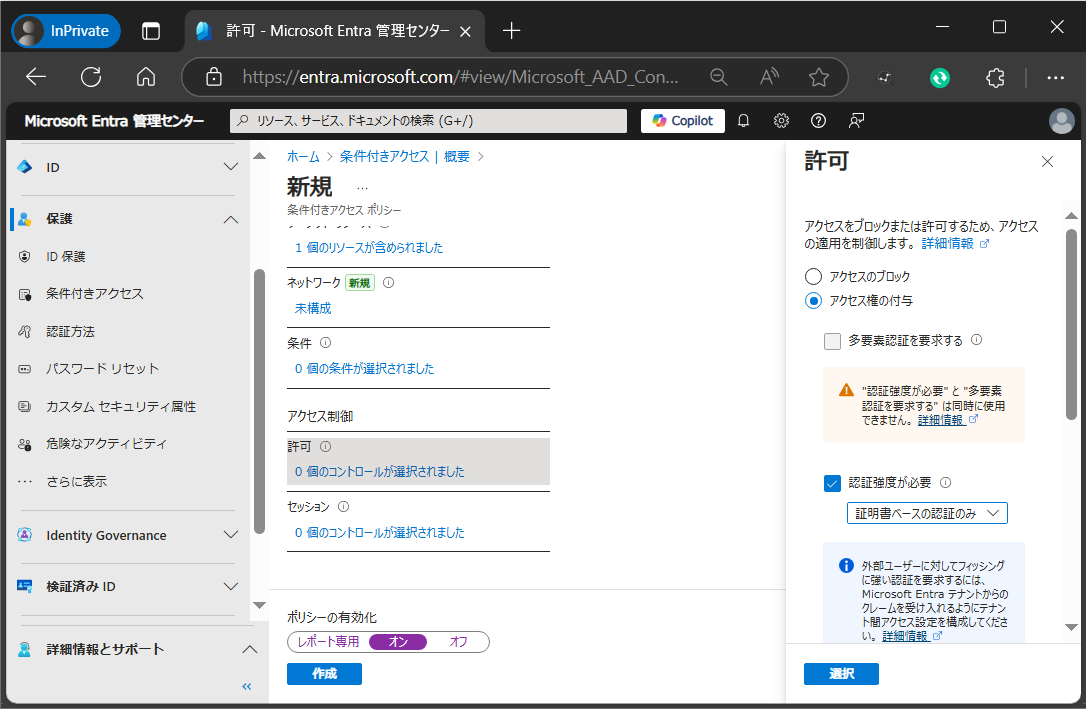The width and height of the screenshot is (1086, 709).
Task: Collapse the 保護 sidebar section
Action: [230, 219]
